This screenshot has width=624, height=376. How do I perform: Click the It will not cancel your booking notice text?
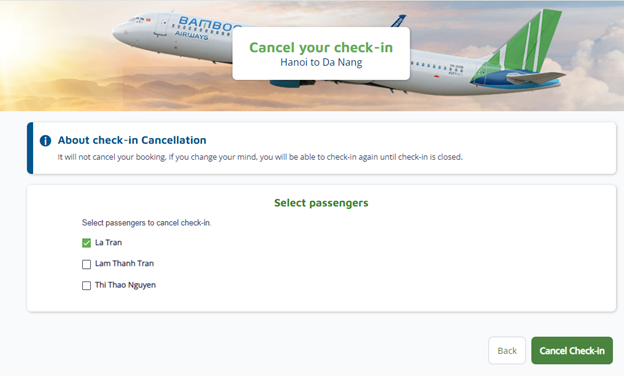(260, 157)
